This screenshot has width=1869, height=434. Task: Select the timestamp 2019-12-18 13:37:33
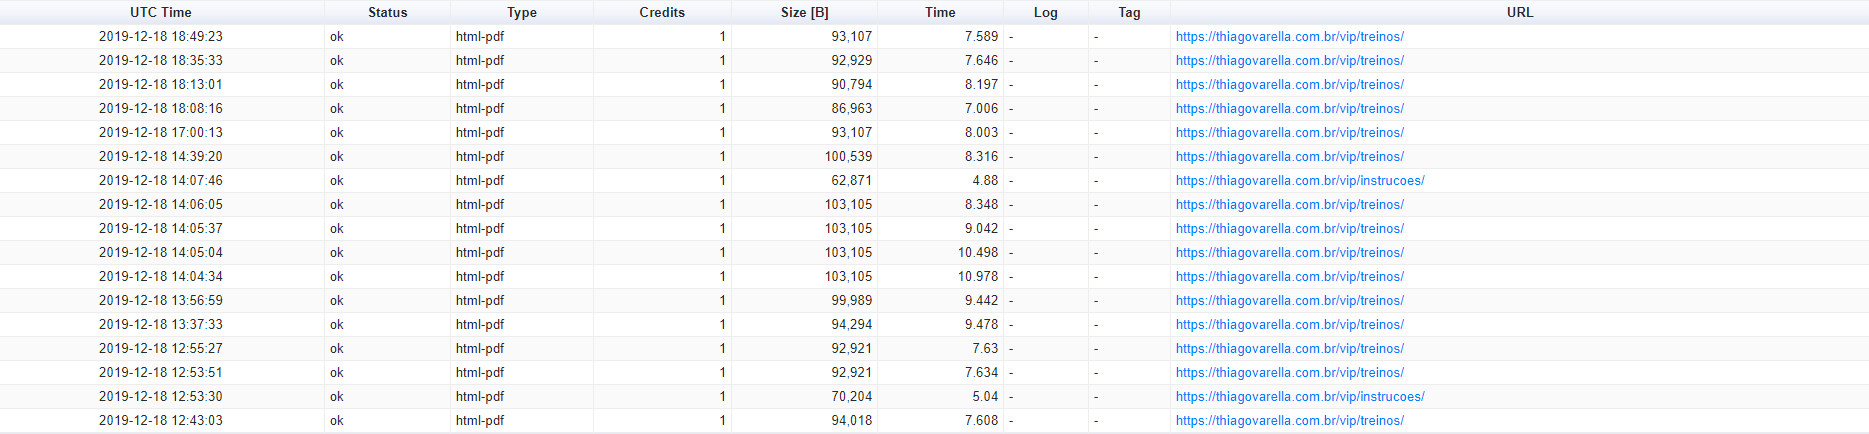click(x=161, y=325)
